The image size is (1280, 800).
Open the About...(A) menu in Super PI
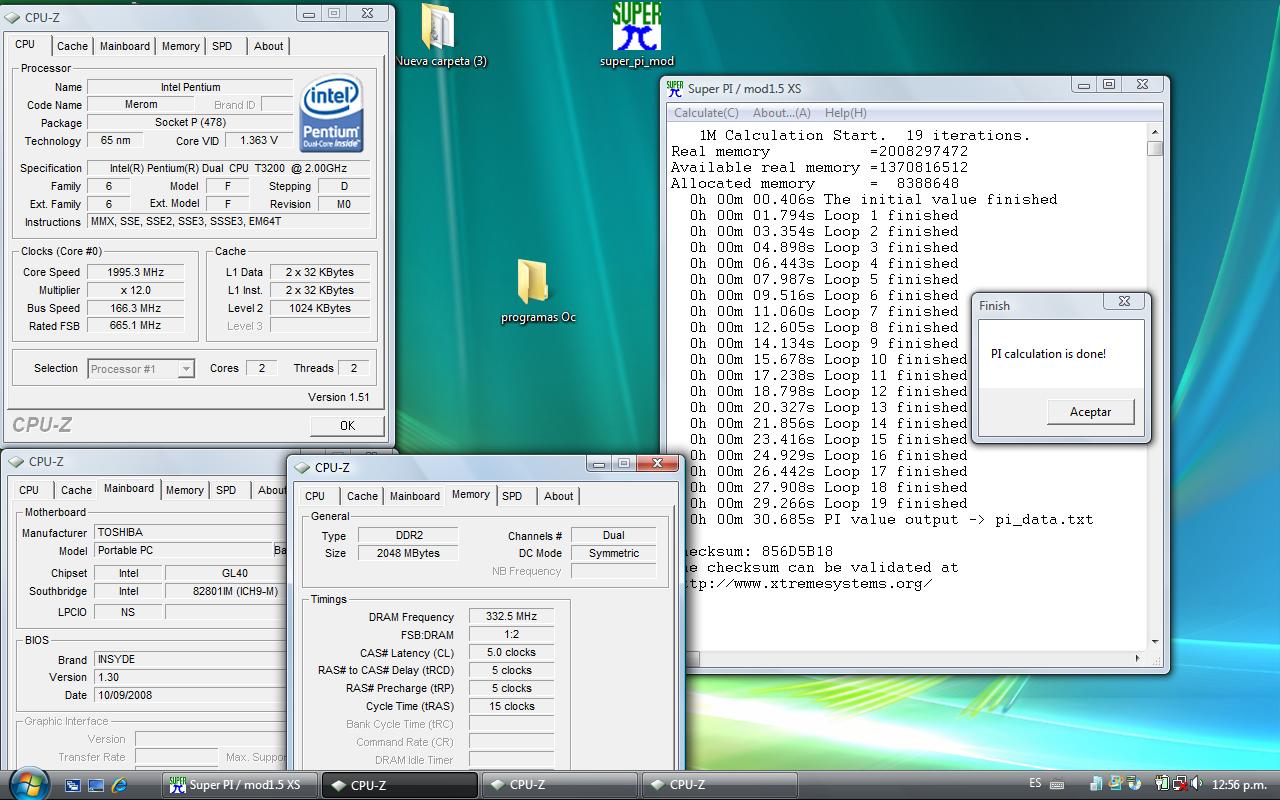pos(781,113)
